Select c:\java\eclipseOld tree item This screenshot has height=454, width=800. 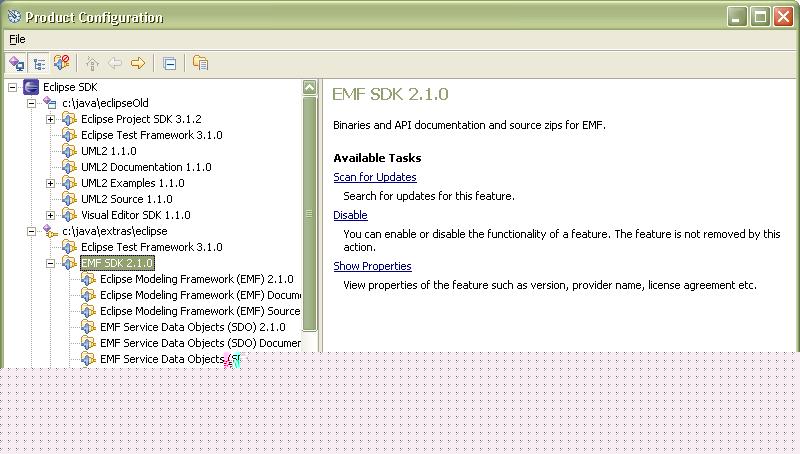point(105,103)
